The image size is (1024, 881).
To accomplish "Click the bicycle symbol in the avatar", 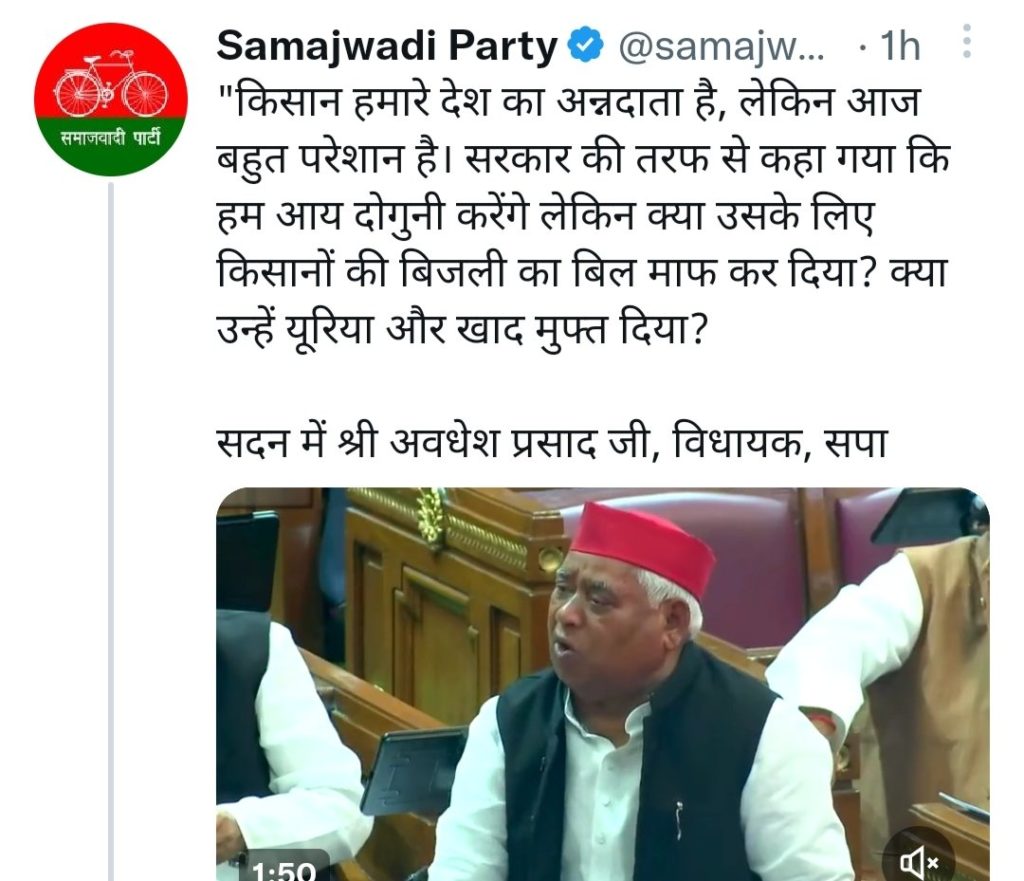I will coord(111,84).
